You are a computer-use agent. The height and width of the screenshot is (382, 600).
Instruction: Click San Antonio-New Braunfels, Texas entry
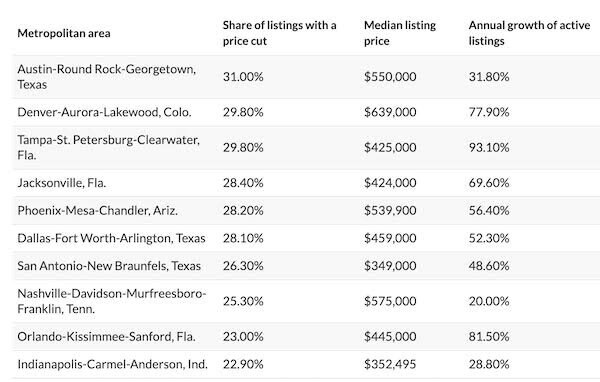[109, 266]
